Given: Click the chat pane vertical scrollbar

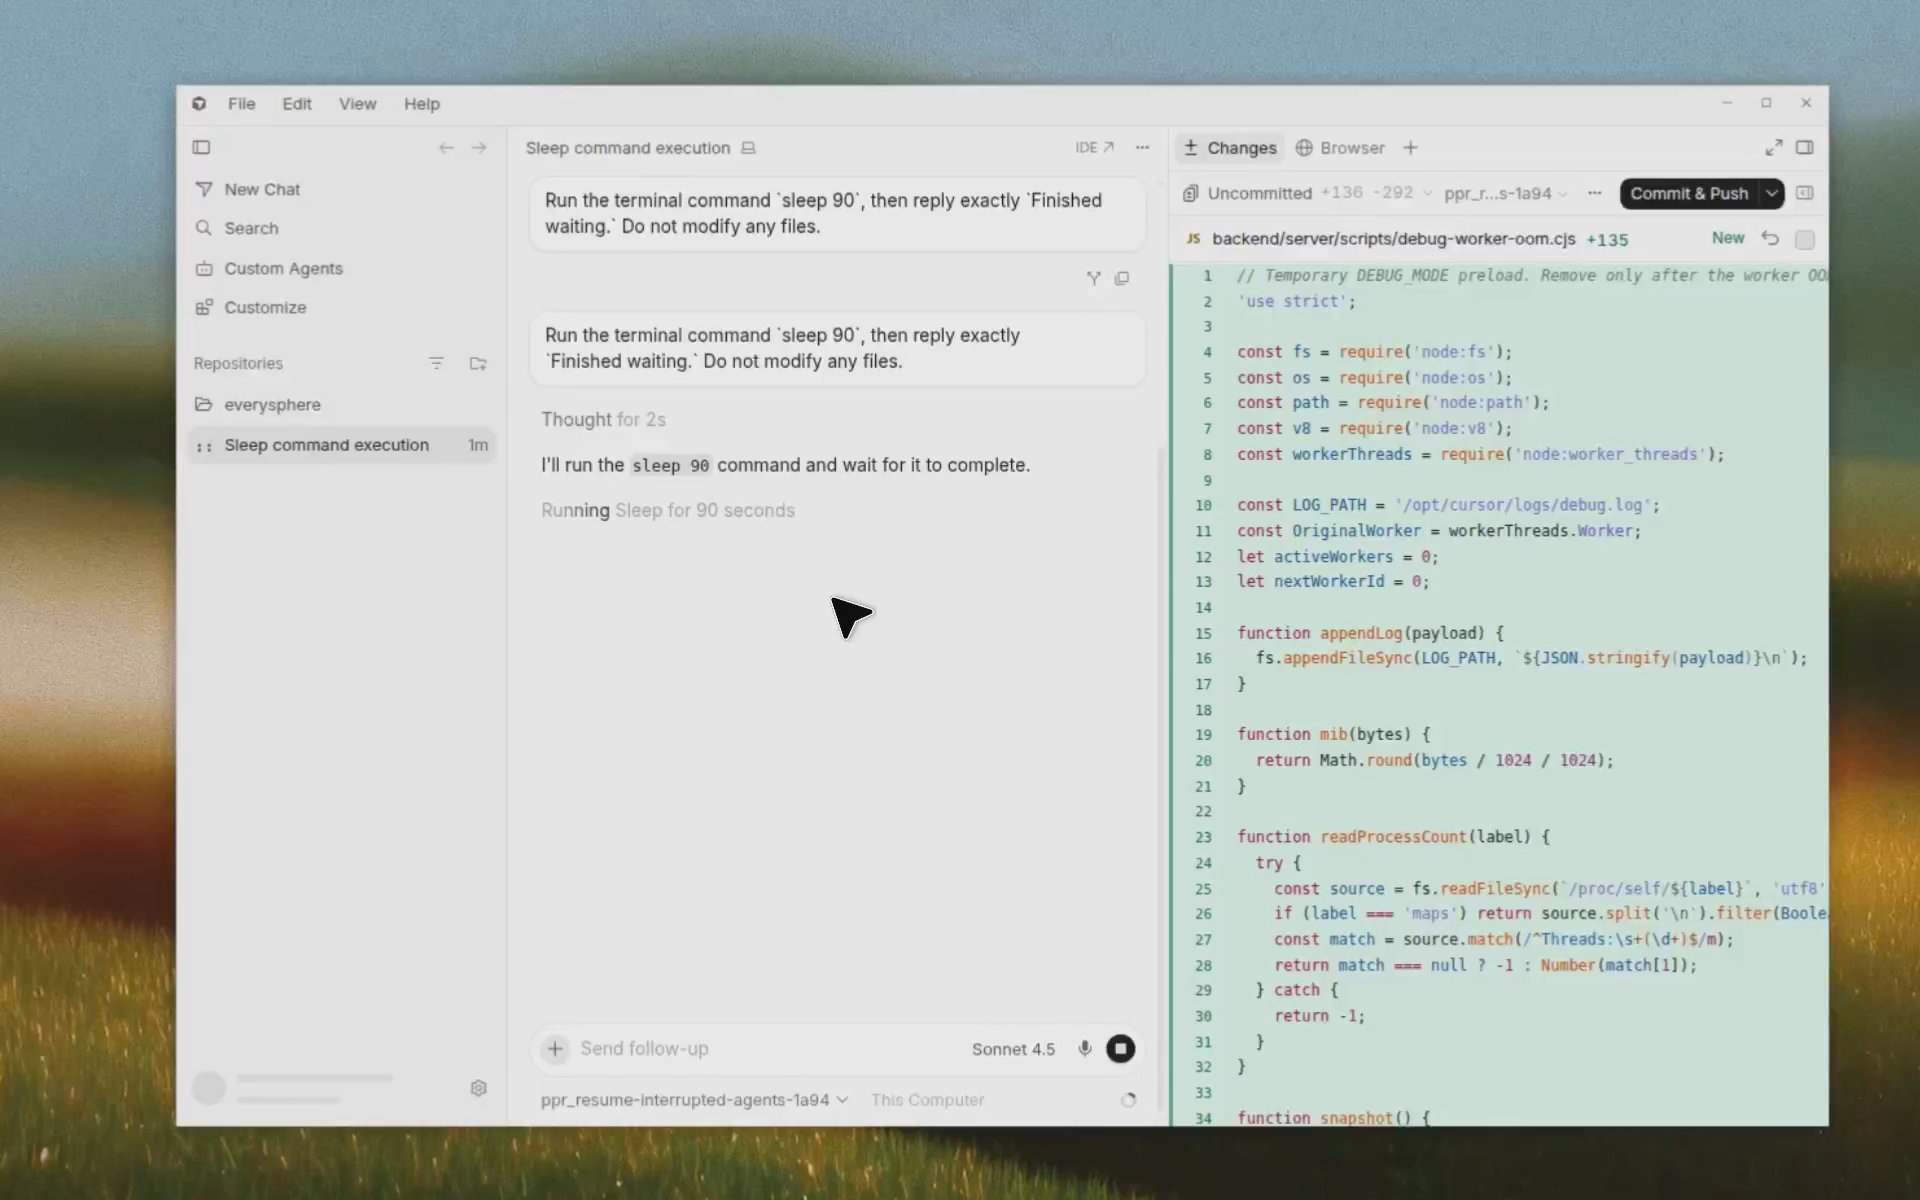Looking at the screenshot, I should tap(1161, 780).
